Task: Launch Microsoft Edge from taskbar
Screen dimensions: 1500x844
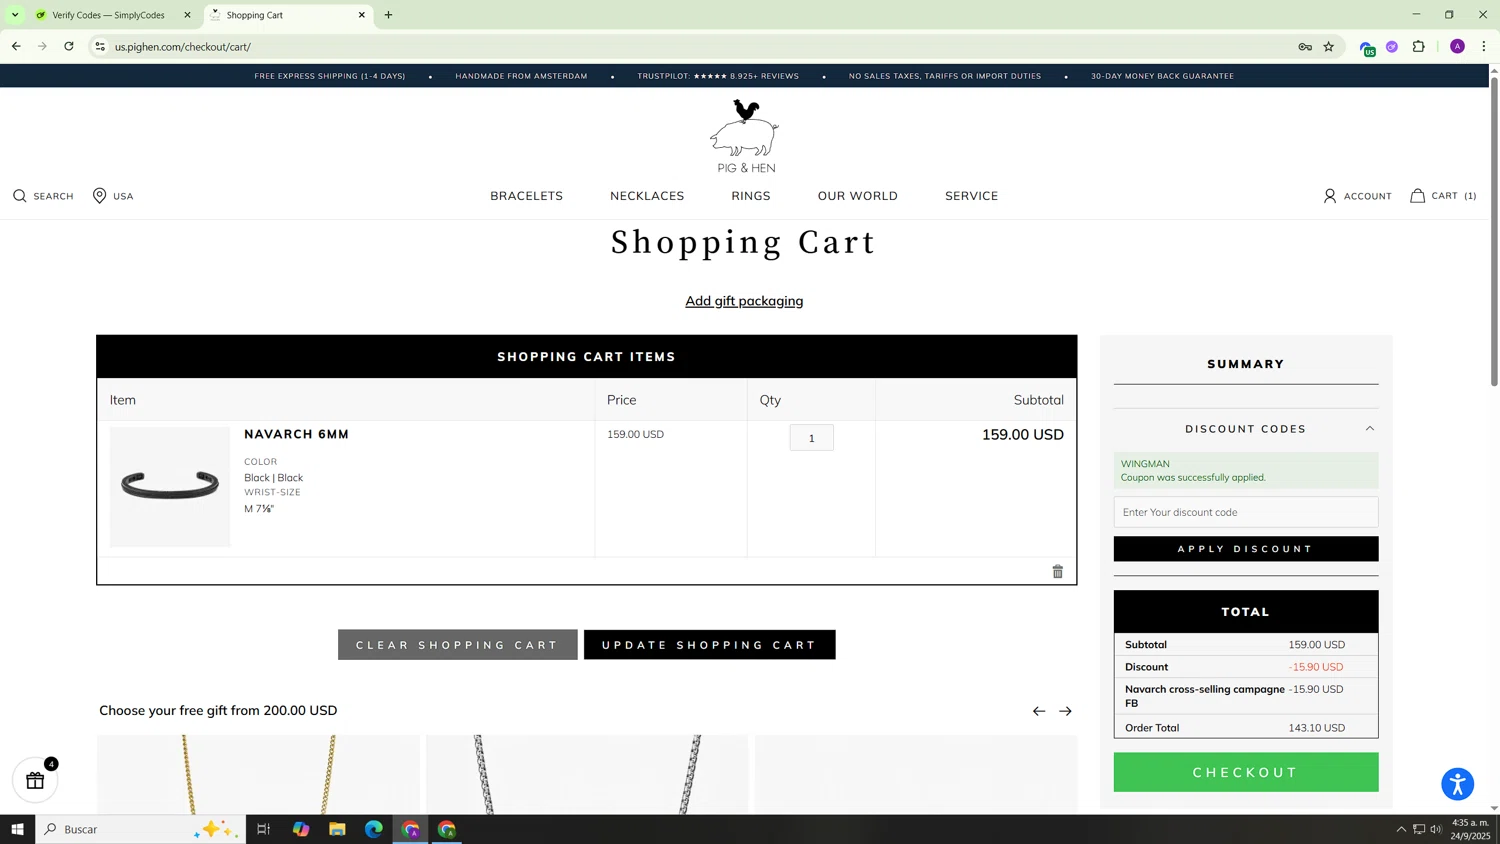Action: tap(374, 829)
